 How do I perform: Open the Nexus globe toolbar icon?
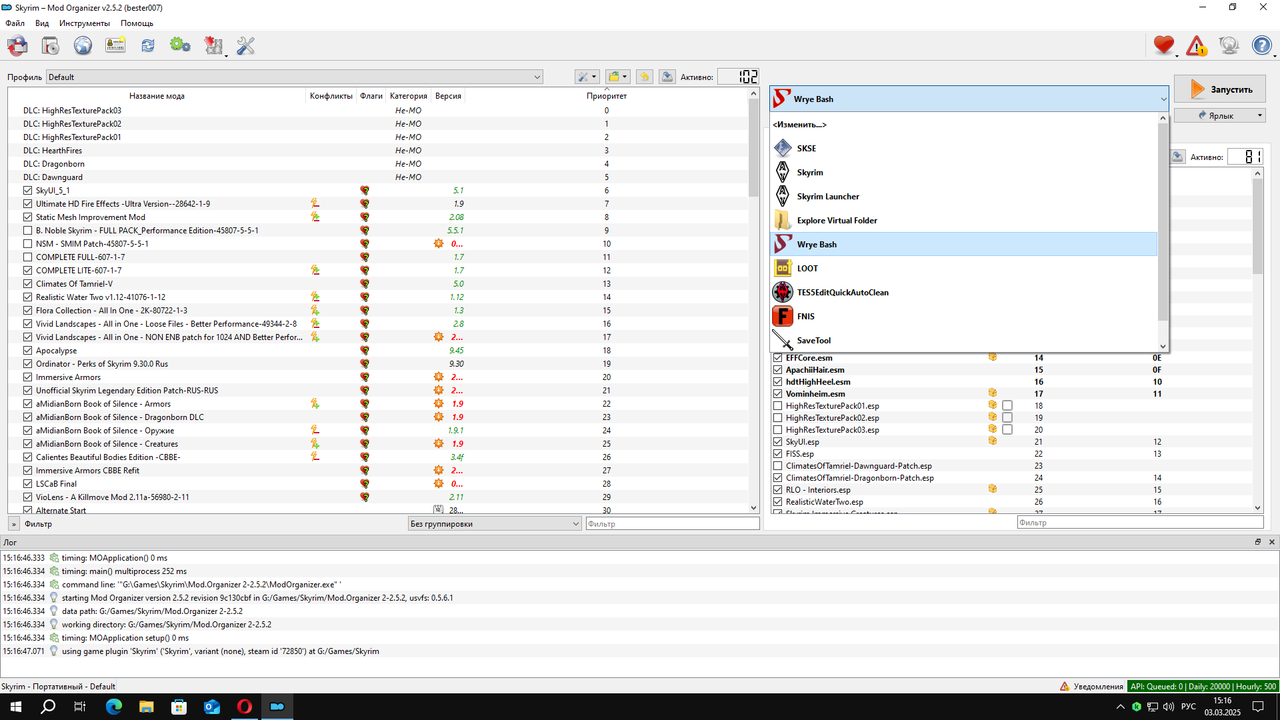coord(82,46)
